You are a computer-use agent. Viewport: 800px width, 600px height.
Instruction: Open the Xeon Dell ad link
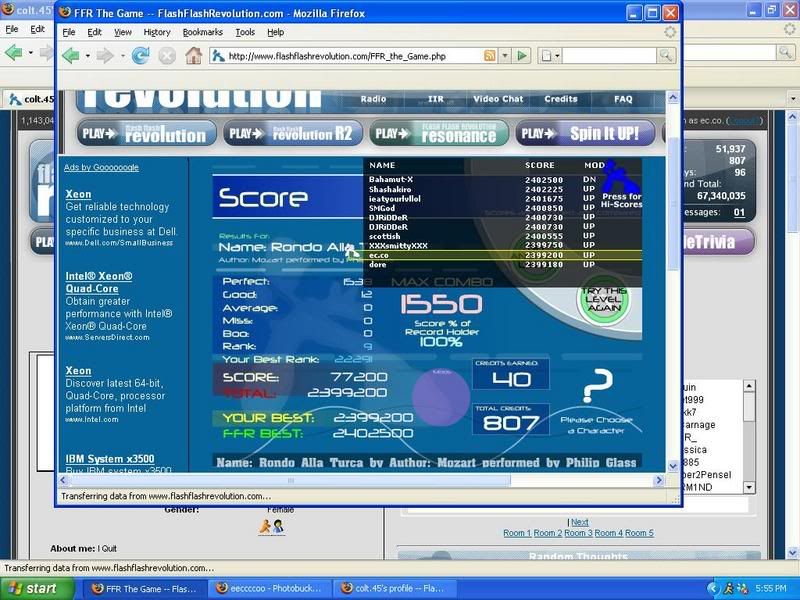[79, 194]
